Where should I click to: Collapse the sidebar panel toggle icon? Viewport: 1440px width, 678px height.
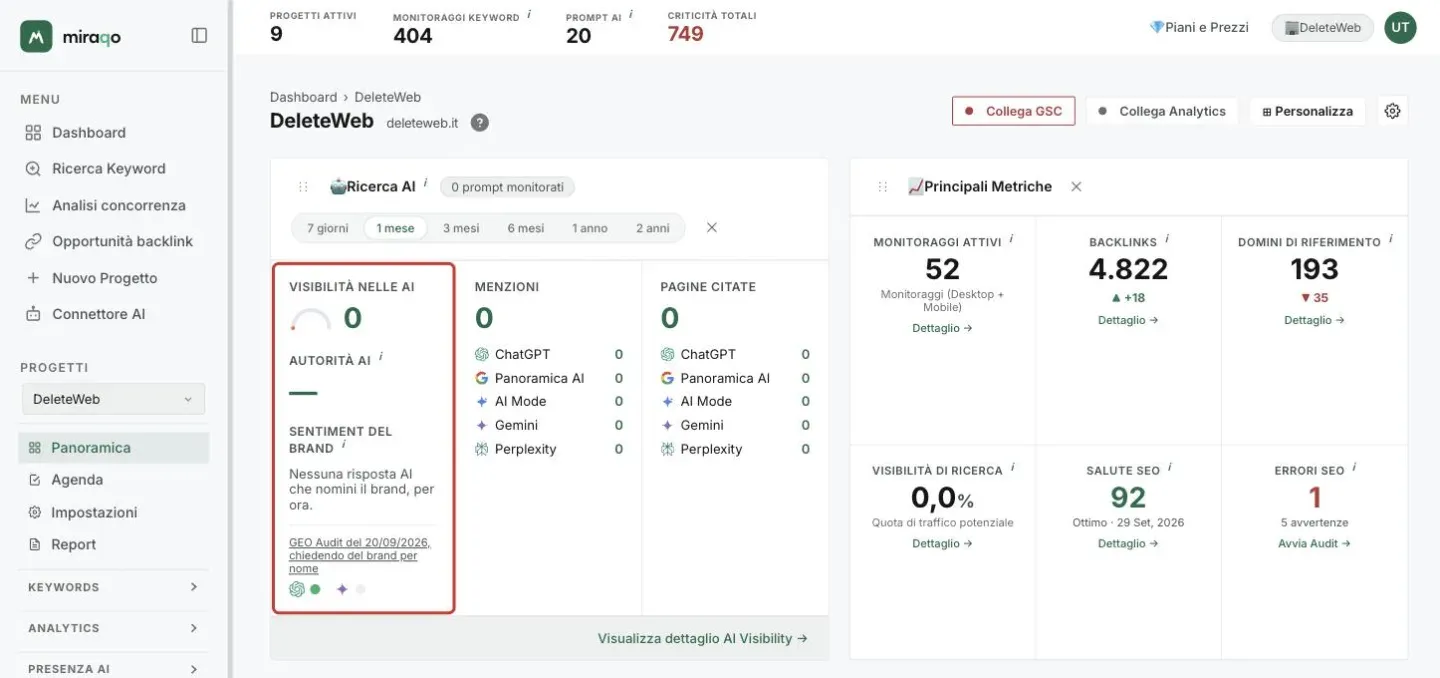pos(199,36)
